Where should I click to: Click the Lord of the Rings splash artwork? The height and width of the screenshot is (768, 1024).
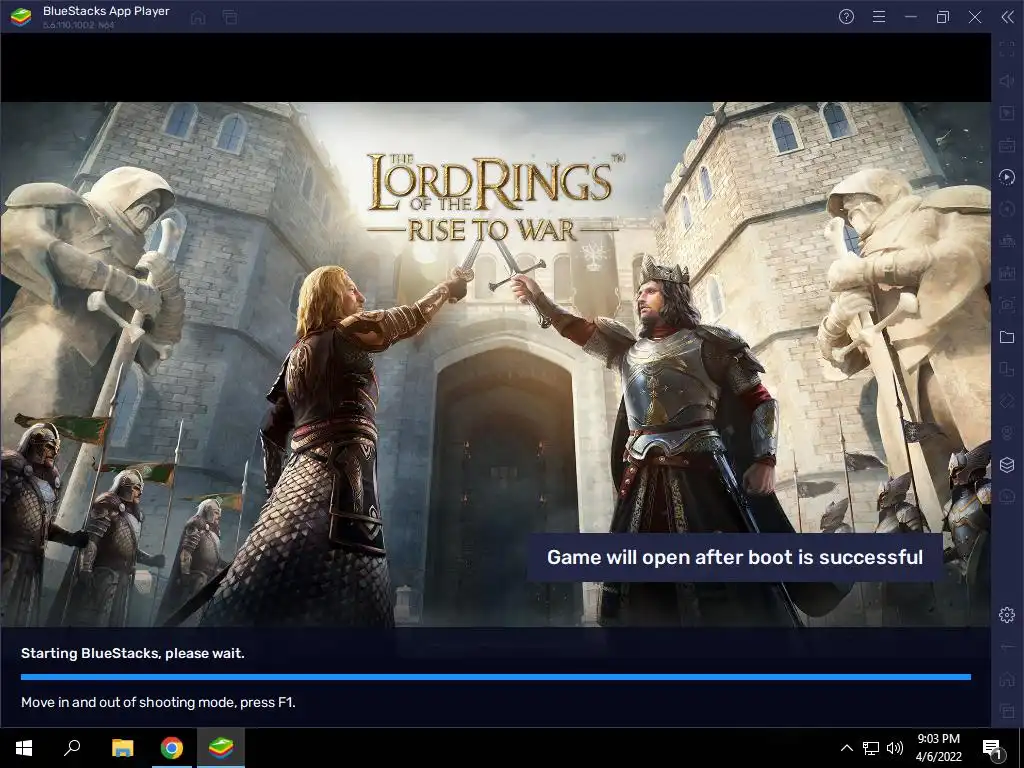[x=496, y=364]
